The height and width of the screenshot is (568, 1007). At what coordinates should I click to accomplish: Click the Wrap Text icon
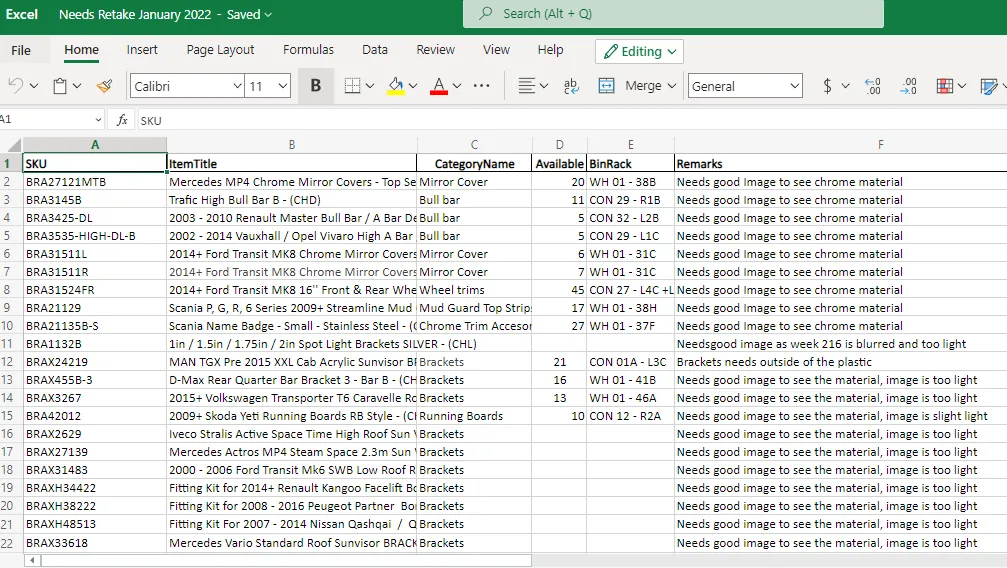pyautogui.click(x=570, y=85)
